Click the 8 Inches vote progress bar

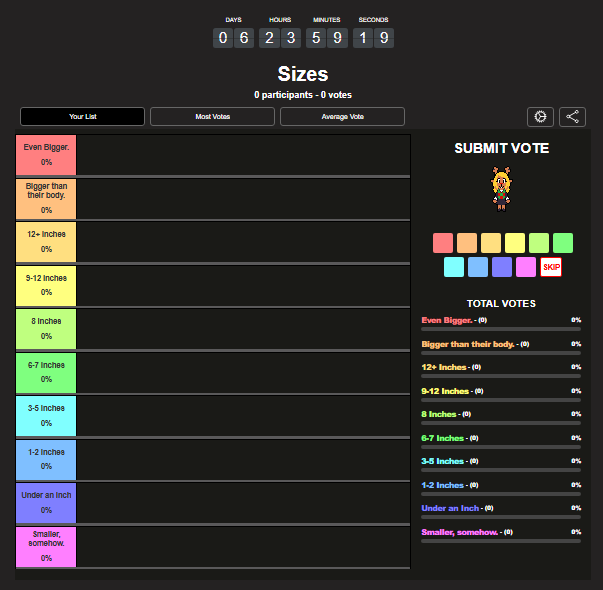pos(501,423)
